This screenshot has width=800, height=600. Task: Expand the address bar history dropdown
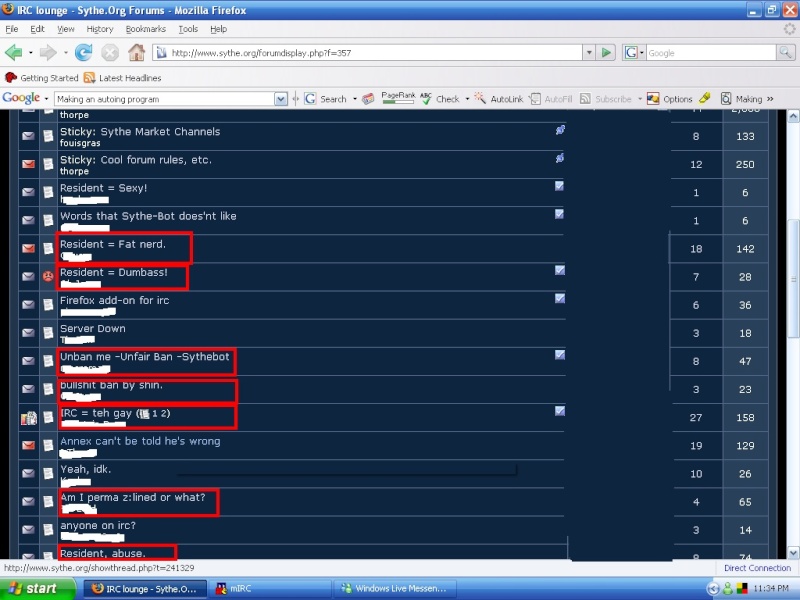[x=589, y=53]
